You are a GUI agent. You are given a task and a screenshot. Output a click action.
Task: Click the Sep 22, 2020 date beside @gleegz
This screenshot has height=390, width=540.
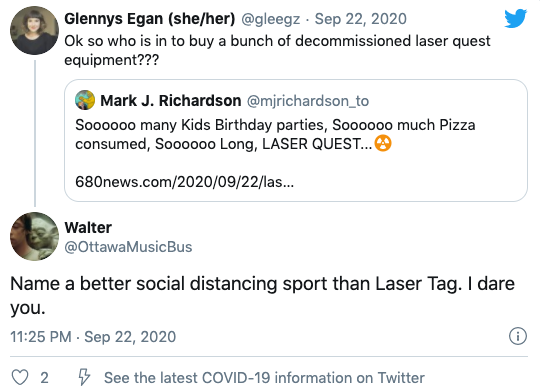coord(361,19)
